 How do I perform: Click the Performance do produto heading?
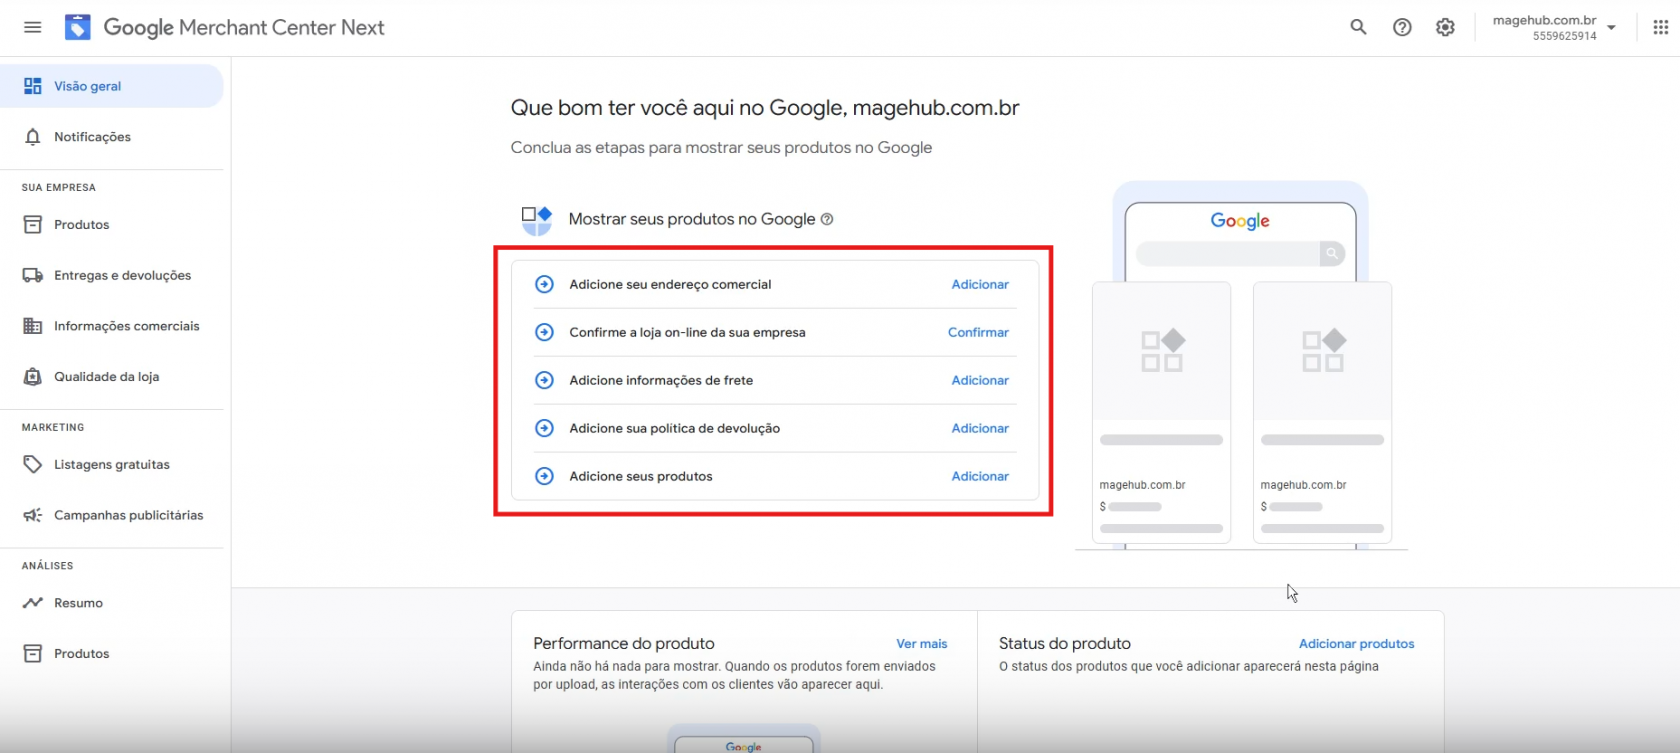pyautogui.click(x=624, y=644)
